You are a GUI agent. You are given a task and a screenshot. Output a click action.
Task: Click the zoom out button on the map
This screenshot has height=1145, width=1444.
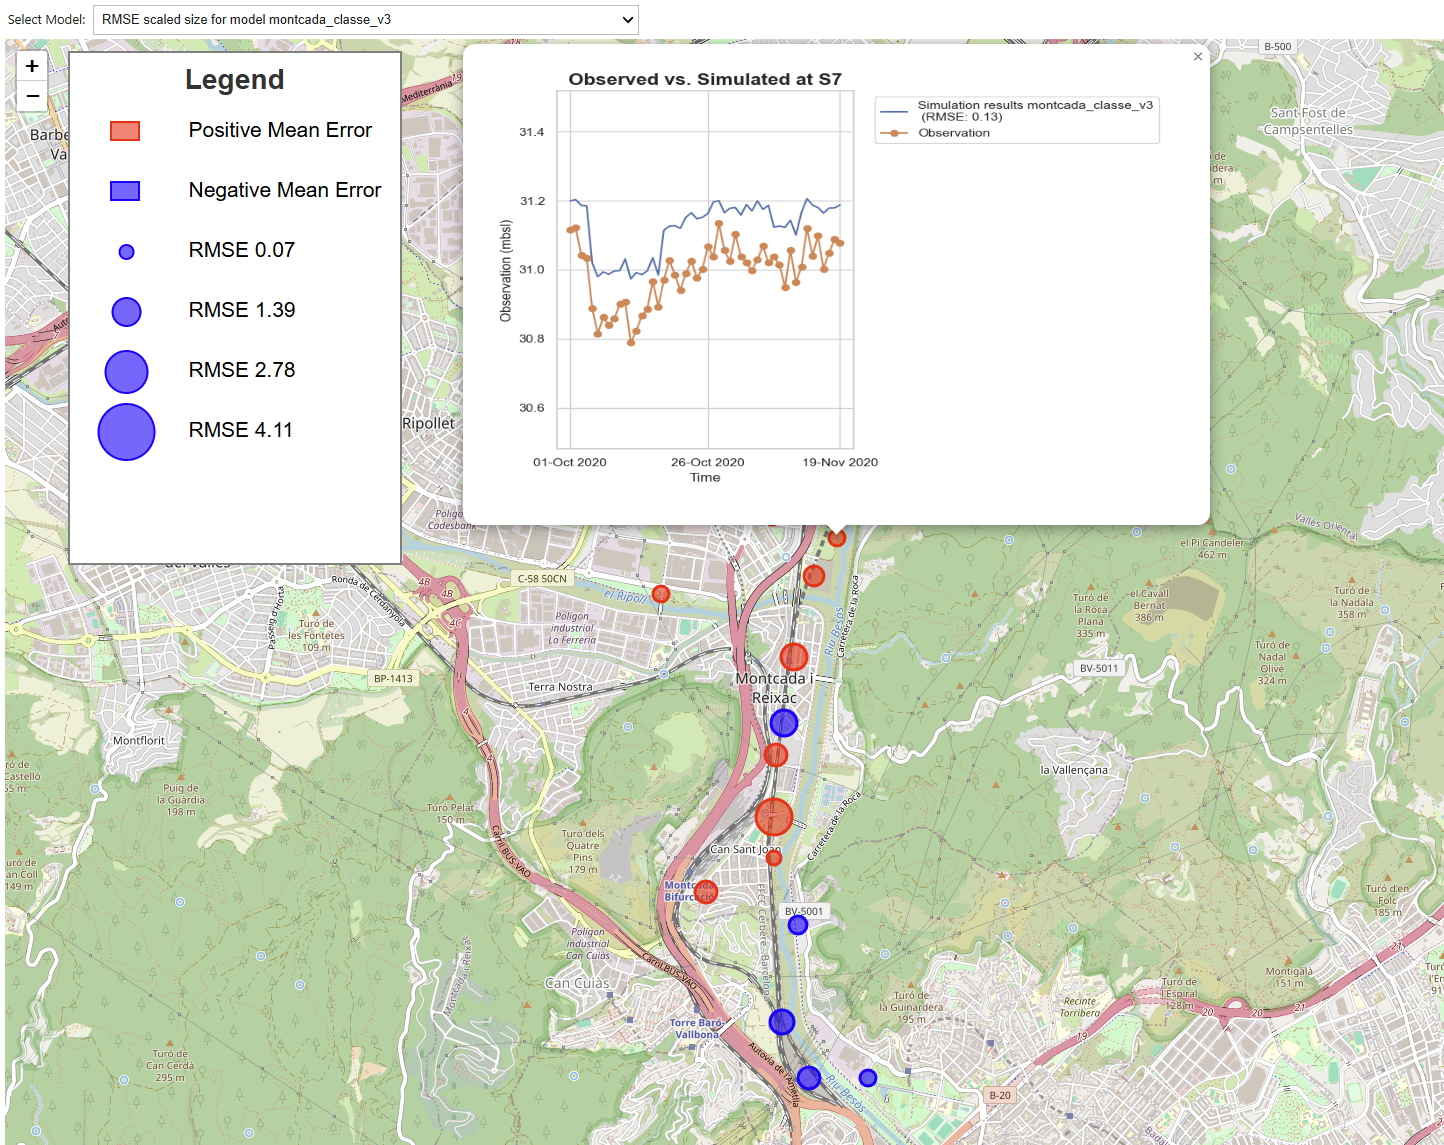[x=31, y=96]
